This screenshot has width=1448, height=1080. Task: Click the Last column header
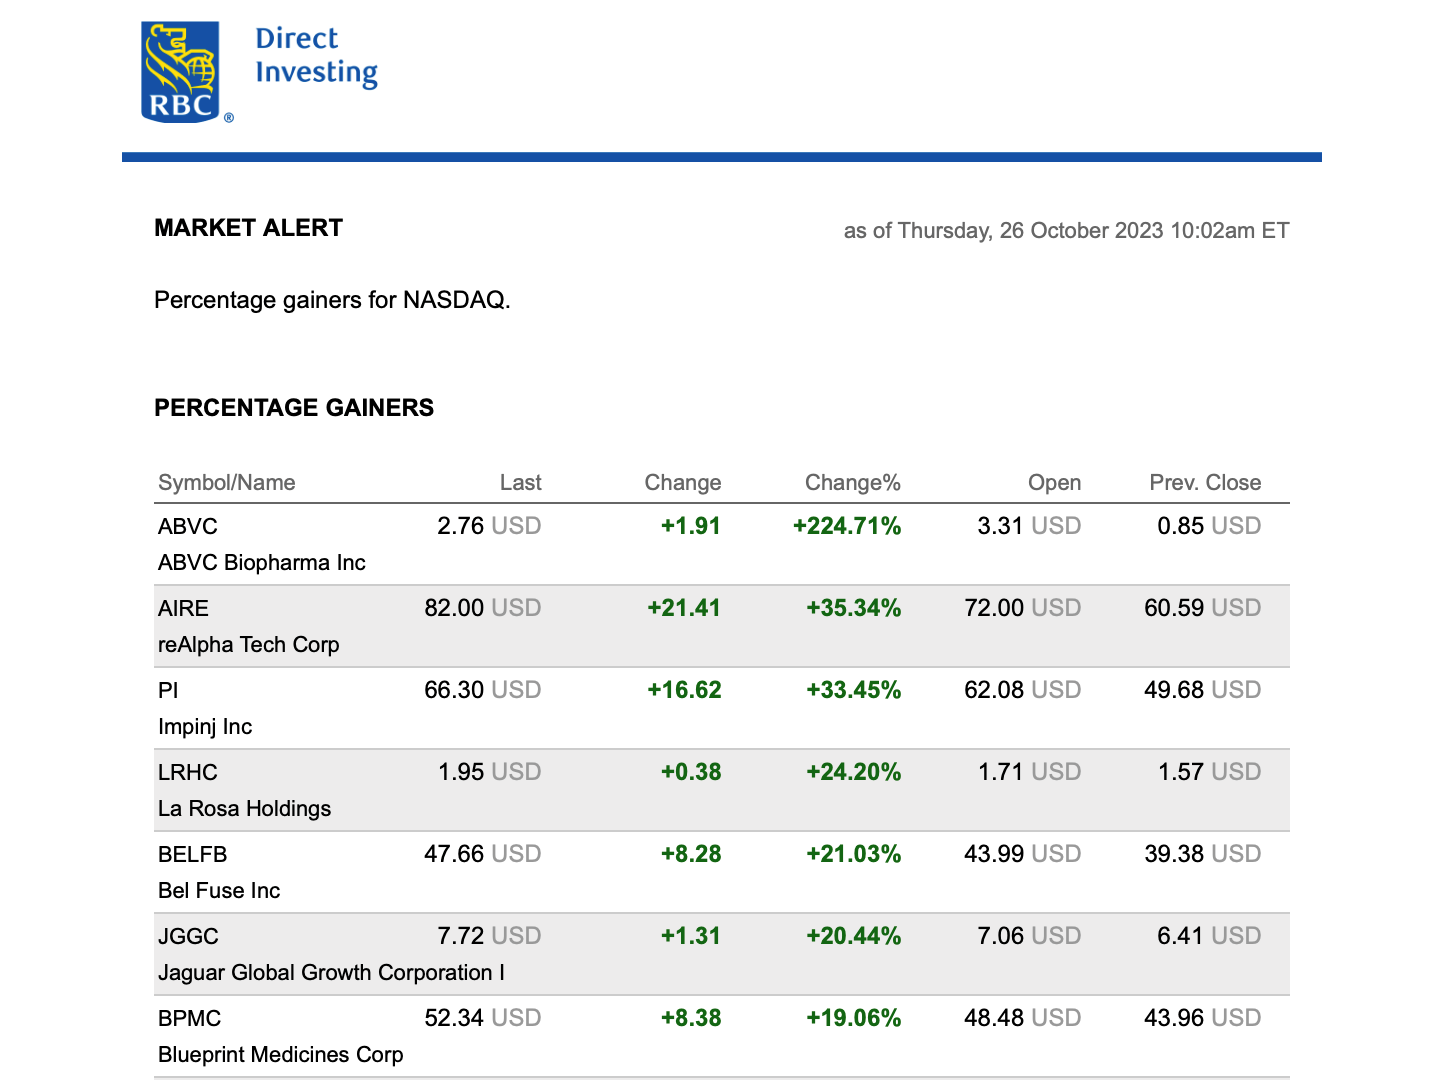pos(520,483)
